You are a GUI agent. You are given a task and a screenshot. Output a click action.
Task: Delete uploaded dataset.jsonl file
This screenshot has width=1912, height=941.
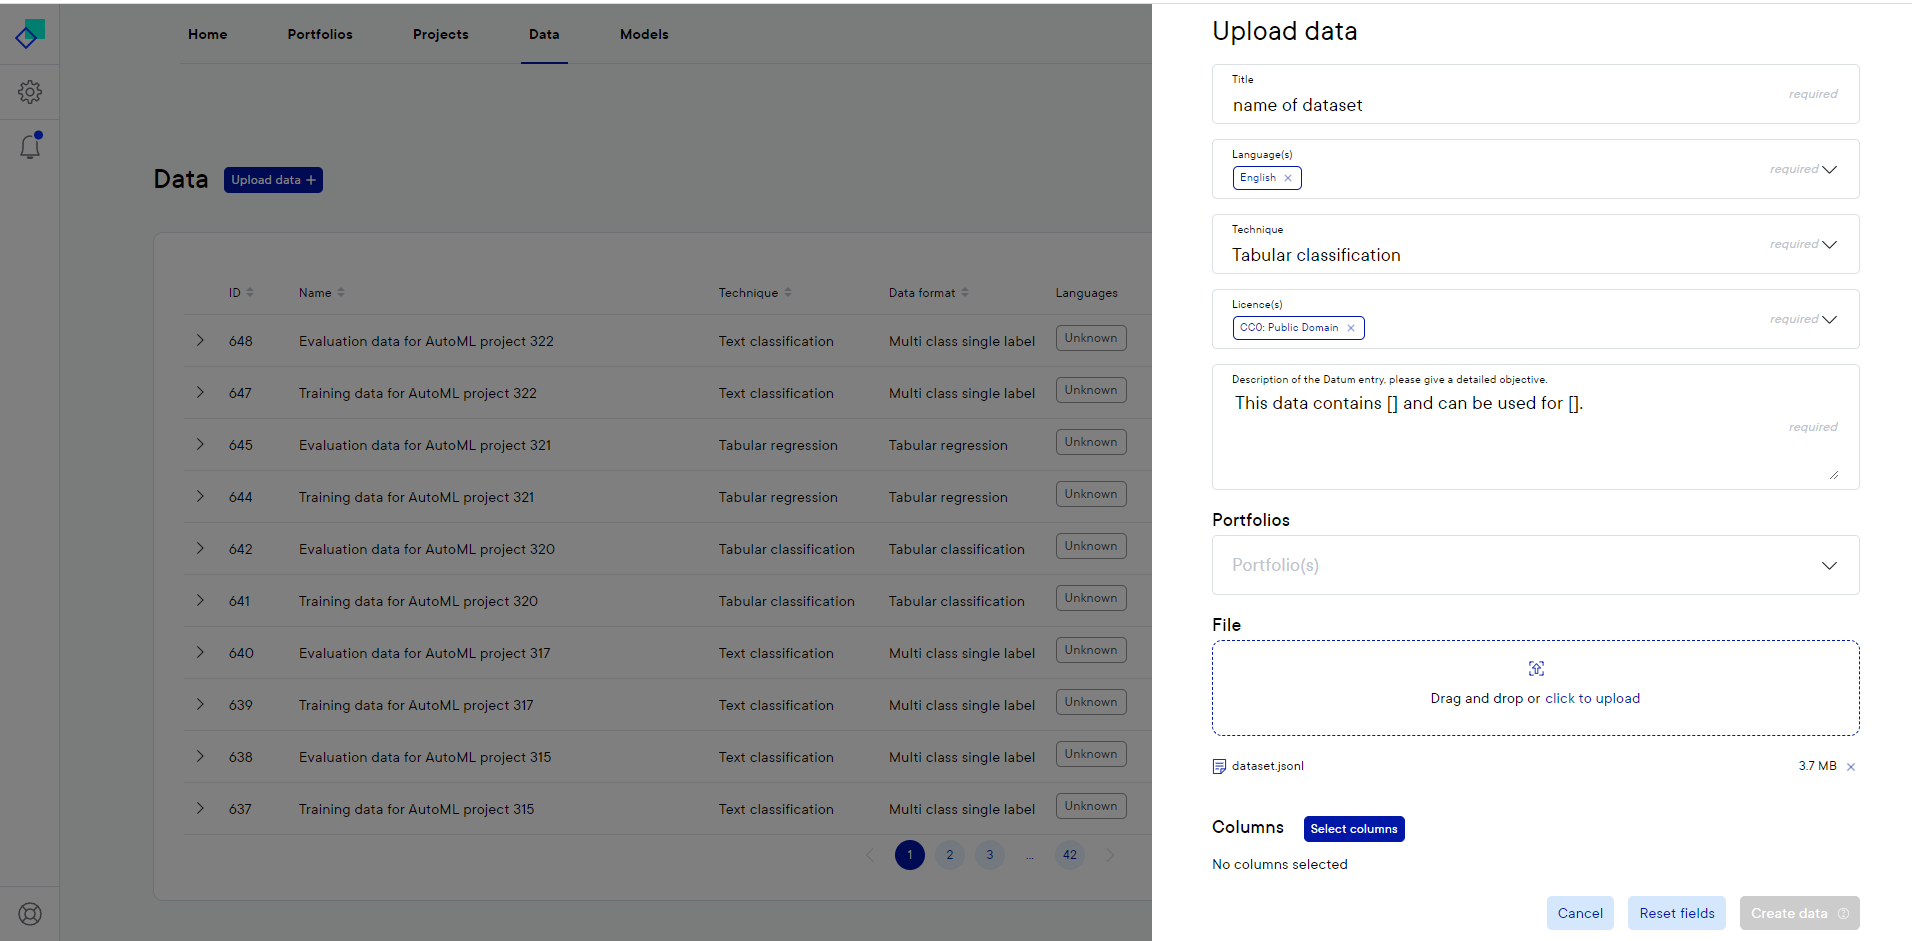1851,767
